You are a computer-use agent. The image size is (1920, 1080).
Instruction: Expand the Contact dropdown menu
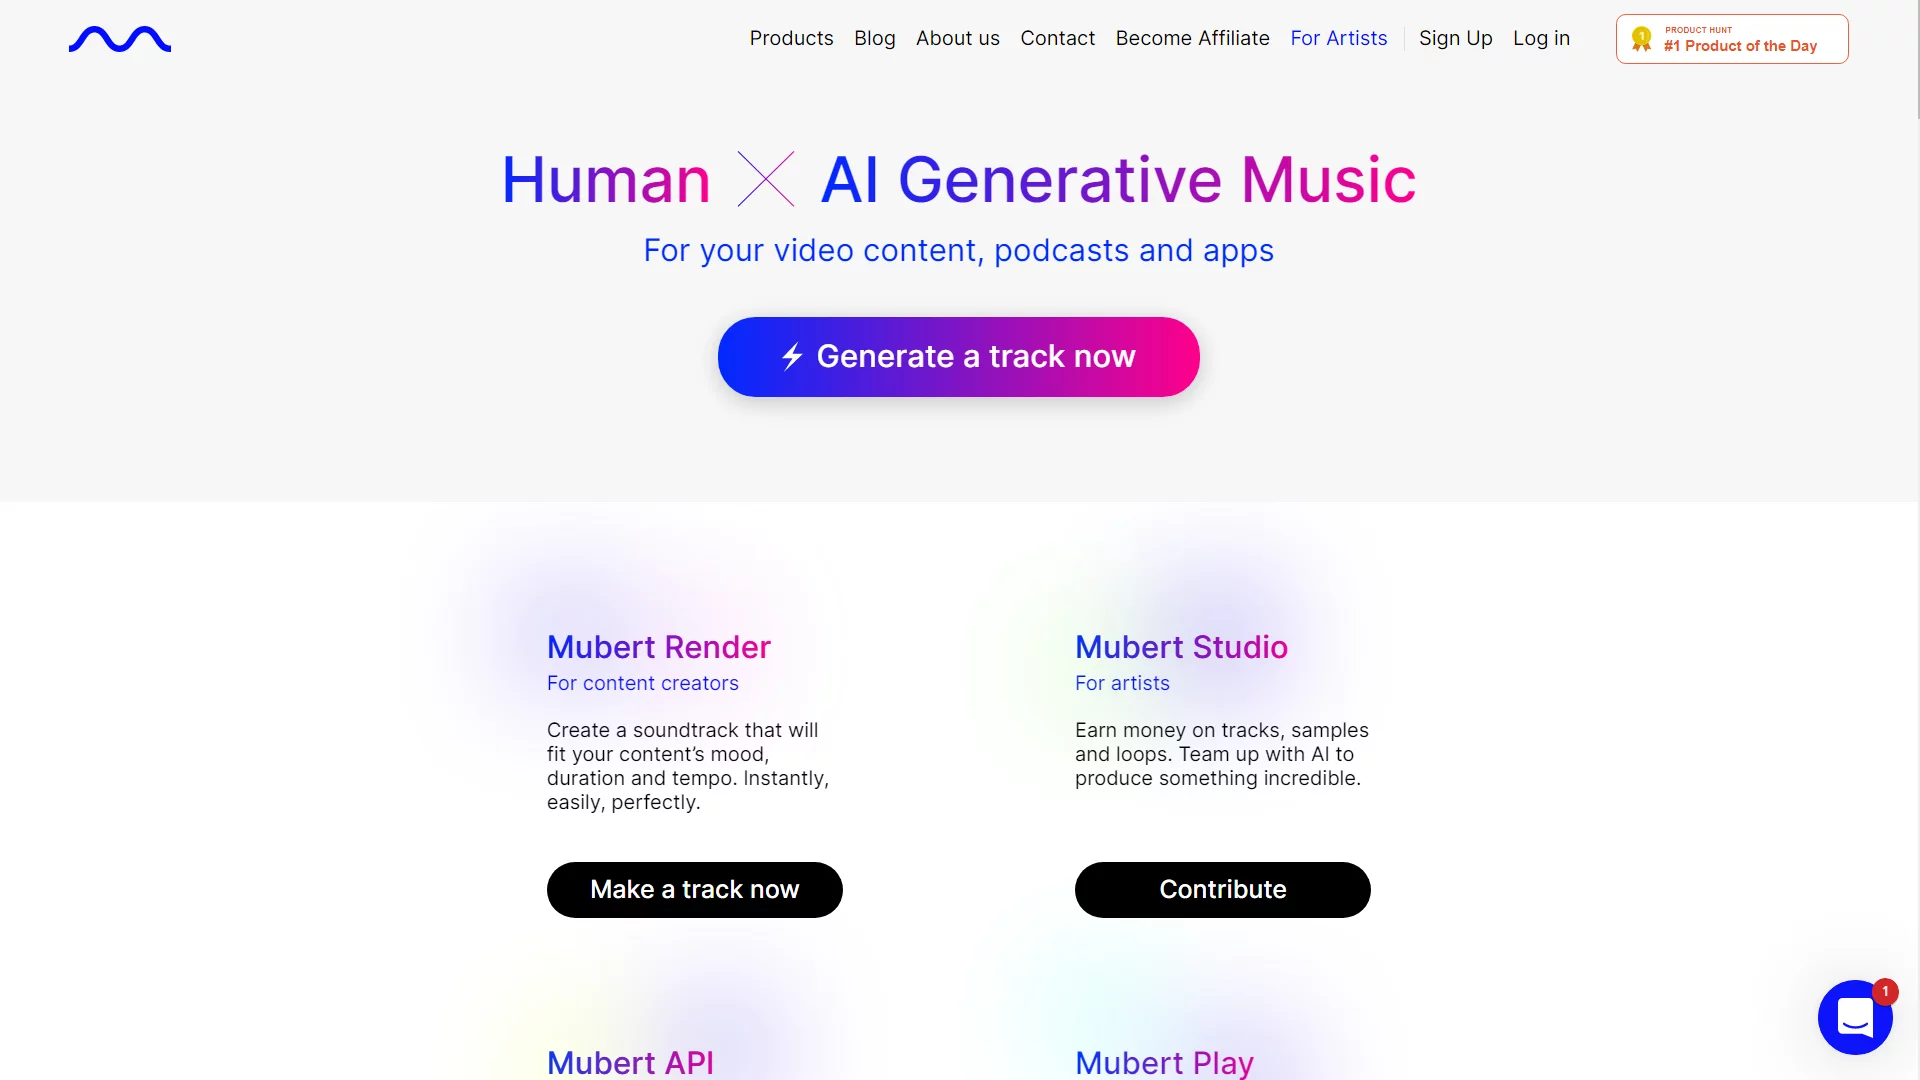tap(1058, 37)
